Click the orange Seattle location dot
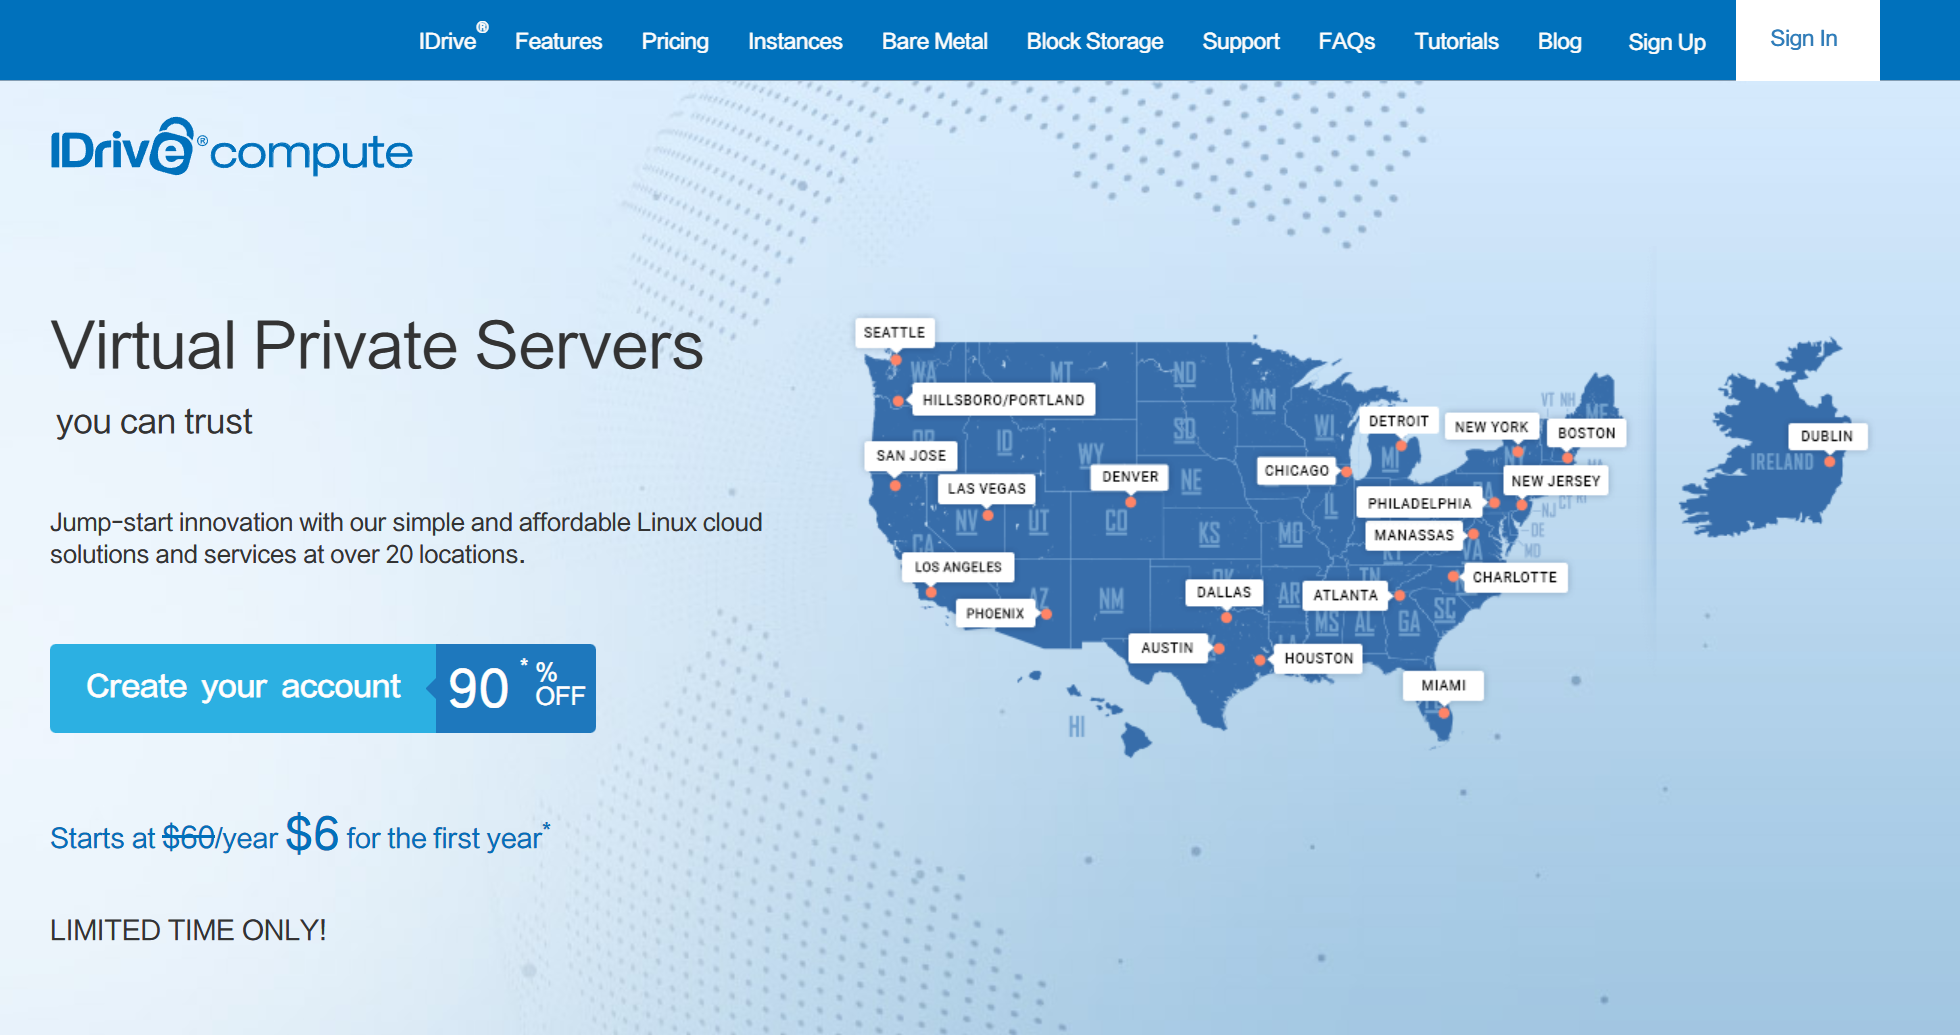The height and width of the screenshot is (1035, 1960). tap(896, 360)
